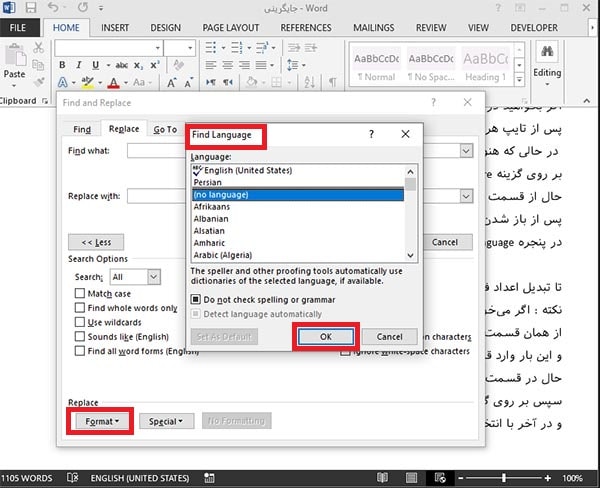The height and width of the screenshot is (488, 600).
Task: Click the Cut scissors icon
Action: [x=38, y=47]
